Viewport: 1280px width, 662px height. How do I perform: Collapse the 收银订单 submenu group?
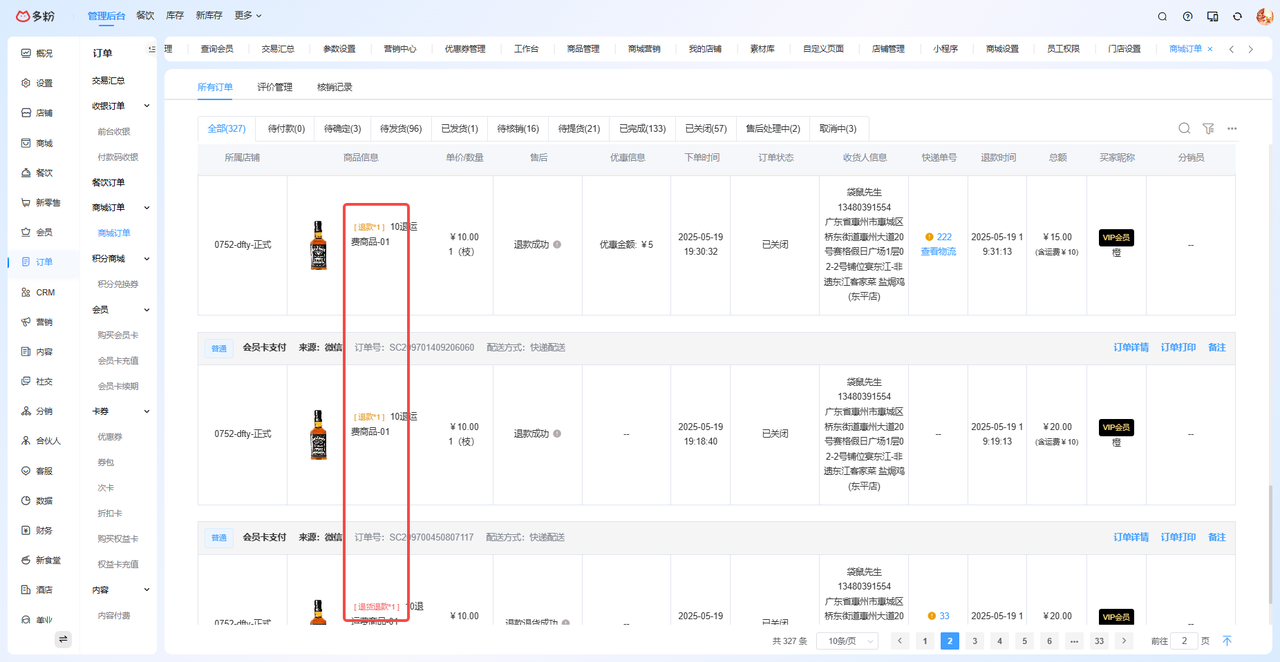(147, 106)
